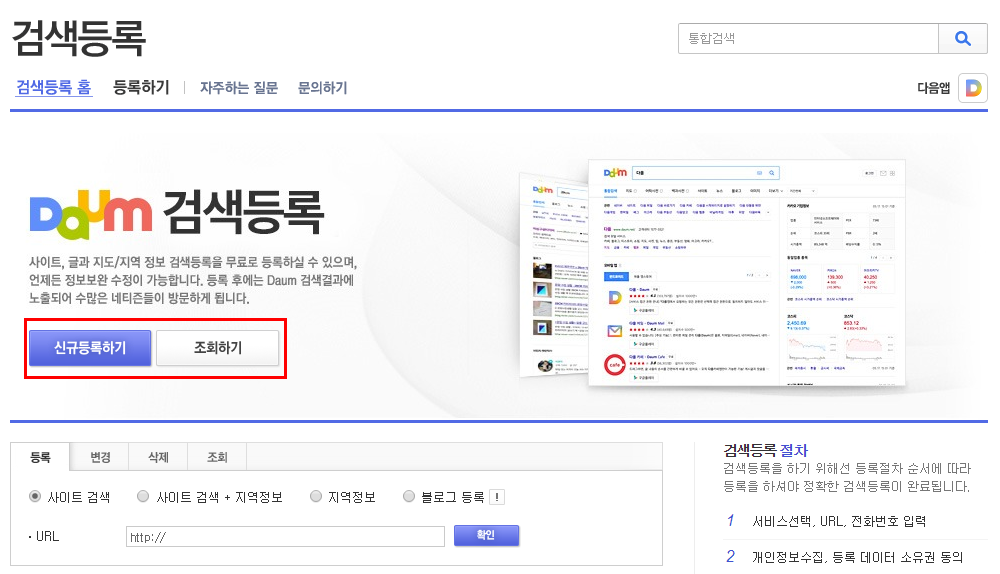
Task: Open 자주하는 질문 page
Action: (239, 87)
